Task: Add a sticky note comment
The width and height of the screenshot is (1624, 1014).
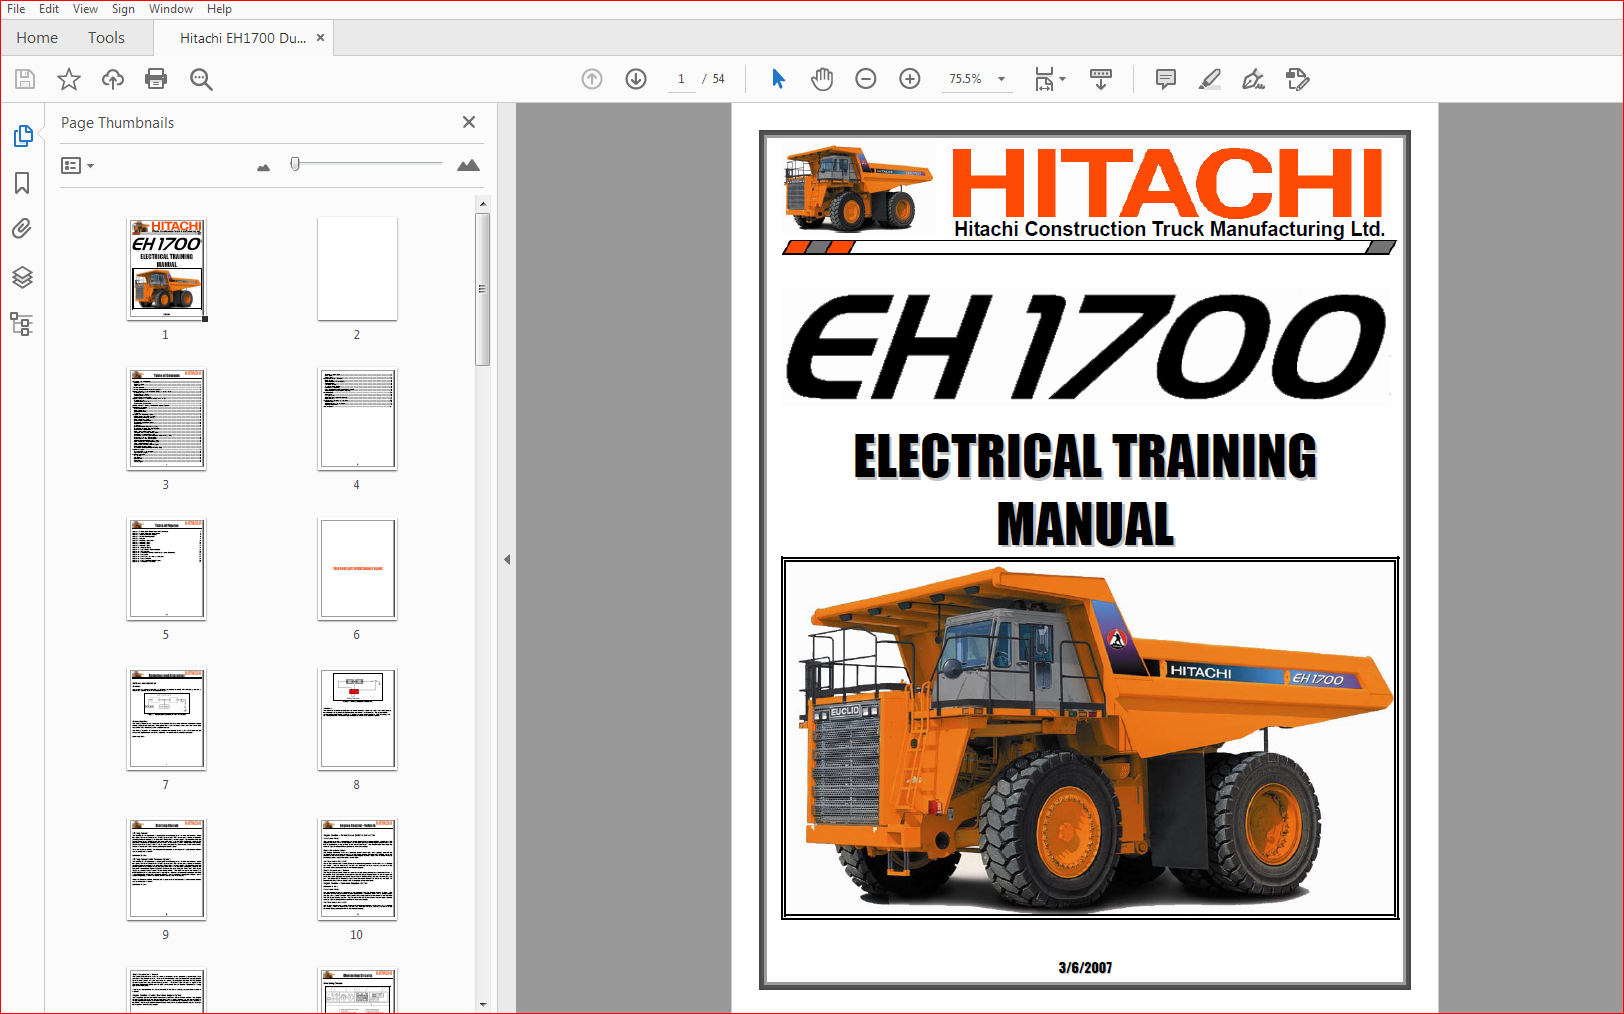Action: click(x=1166, y=79)
